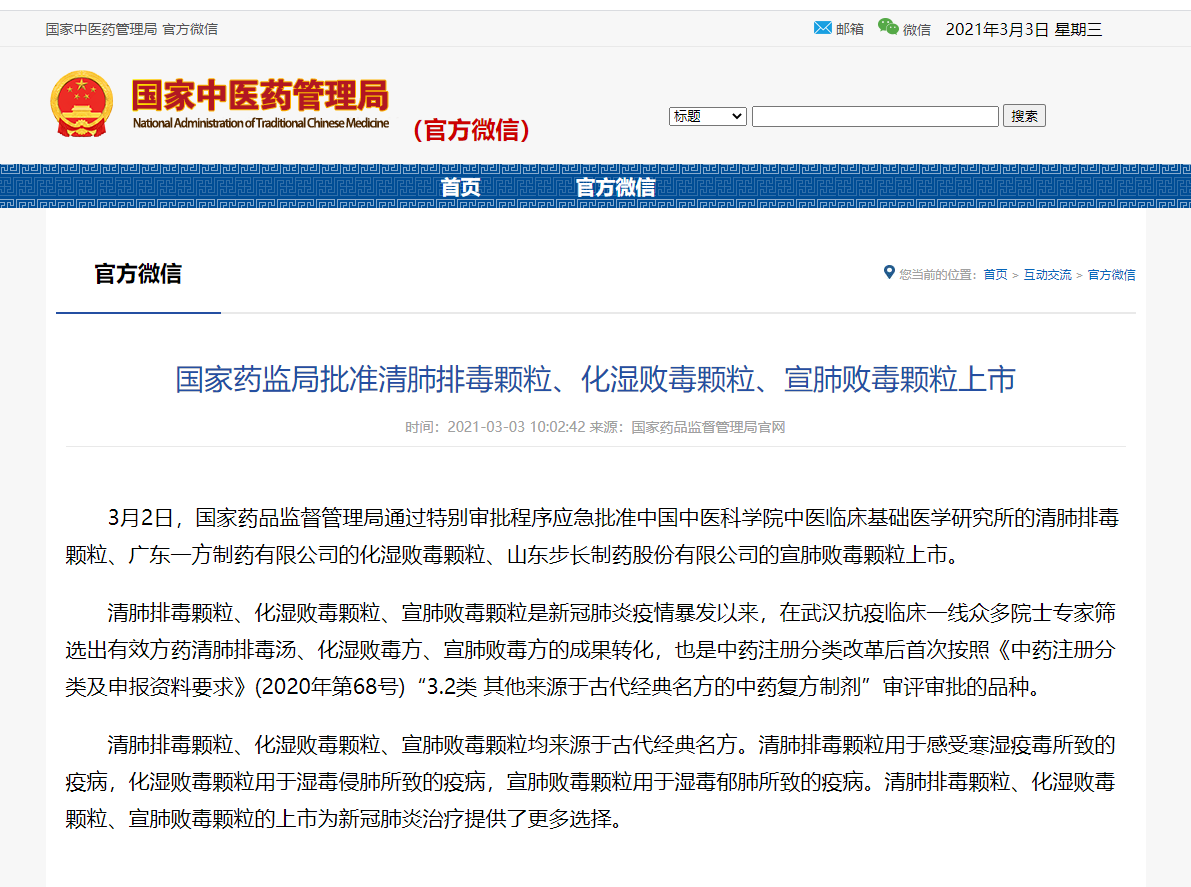Open the 微信 text link in top bar
Image resolution: width=1191 pixels, height=887 pixels.
click(x=917, y=29)
